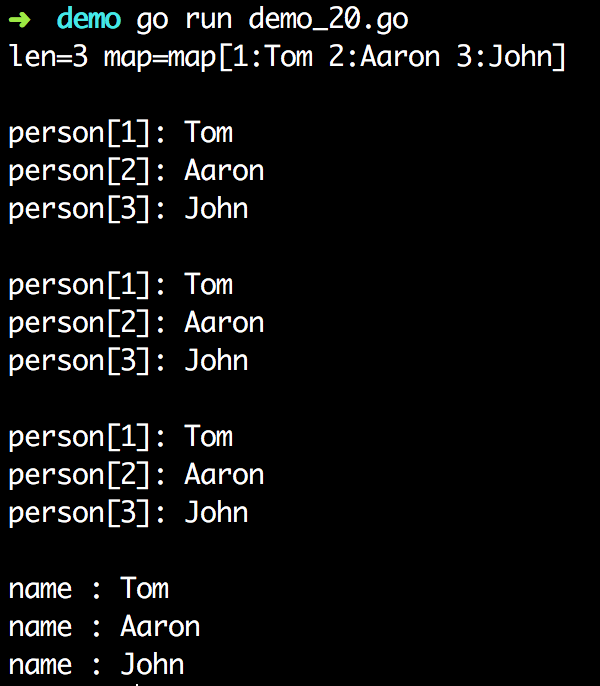Click person[2] label in third block

click(x=80, y=476)
